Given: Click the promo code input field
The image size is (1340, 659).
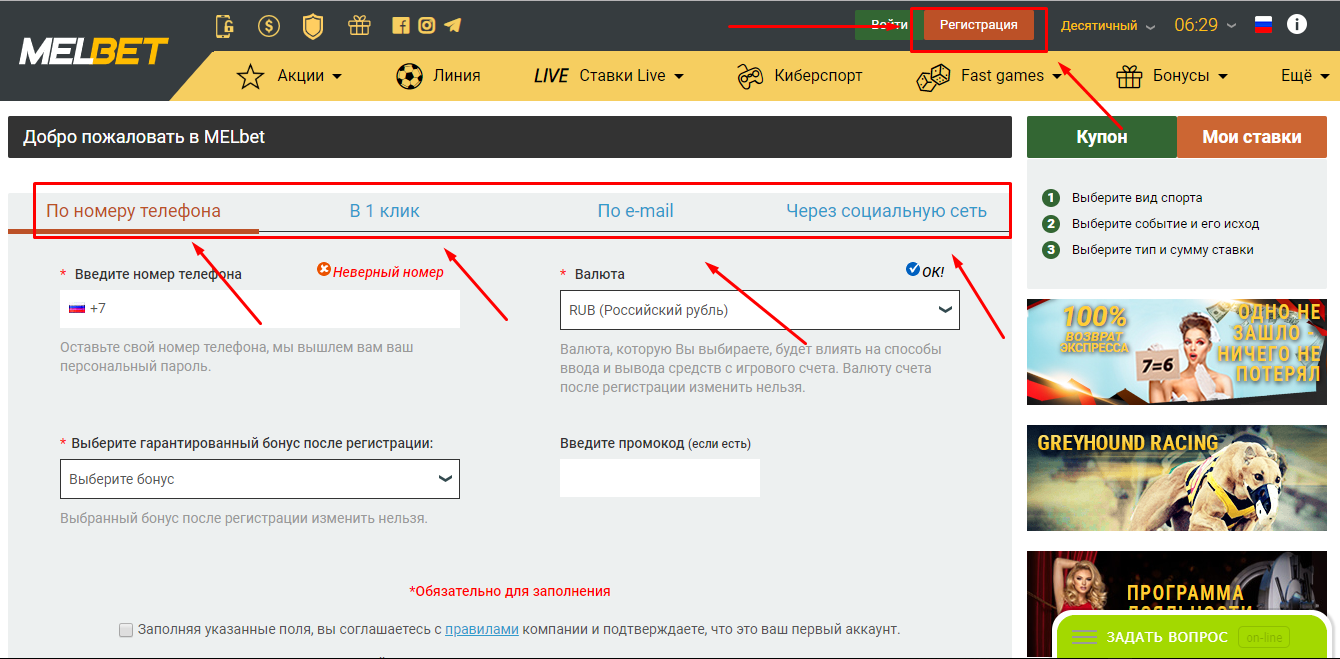Looking at the screenshot, I should 659,478.
